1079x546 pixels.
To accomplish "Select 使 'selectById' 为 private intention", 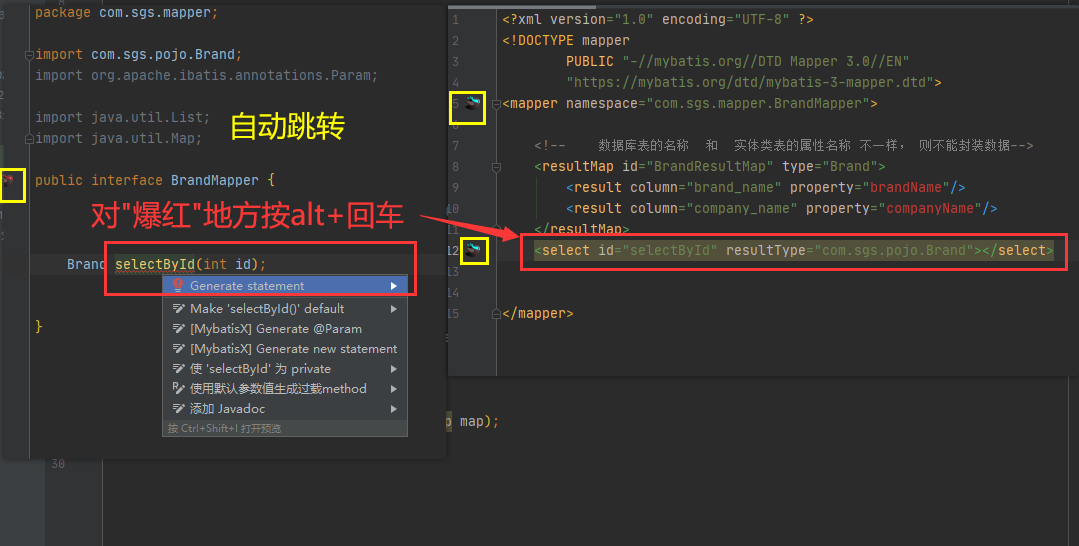I will coord(285,368).
